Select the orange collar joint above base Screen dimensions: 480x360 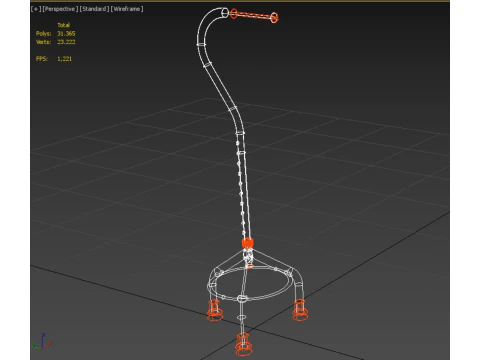(247, 243)
